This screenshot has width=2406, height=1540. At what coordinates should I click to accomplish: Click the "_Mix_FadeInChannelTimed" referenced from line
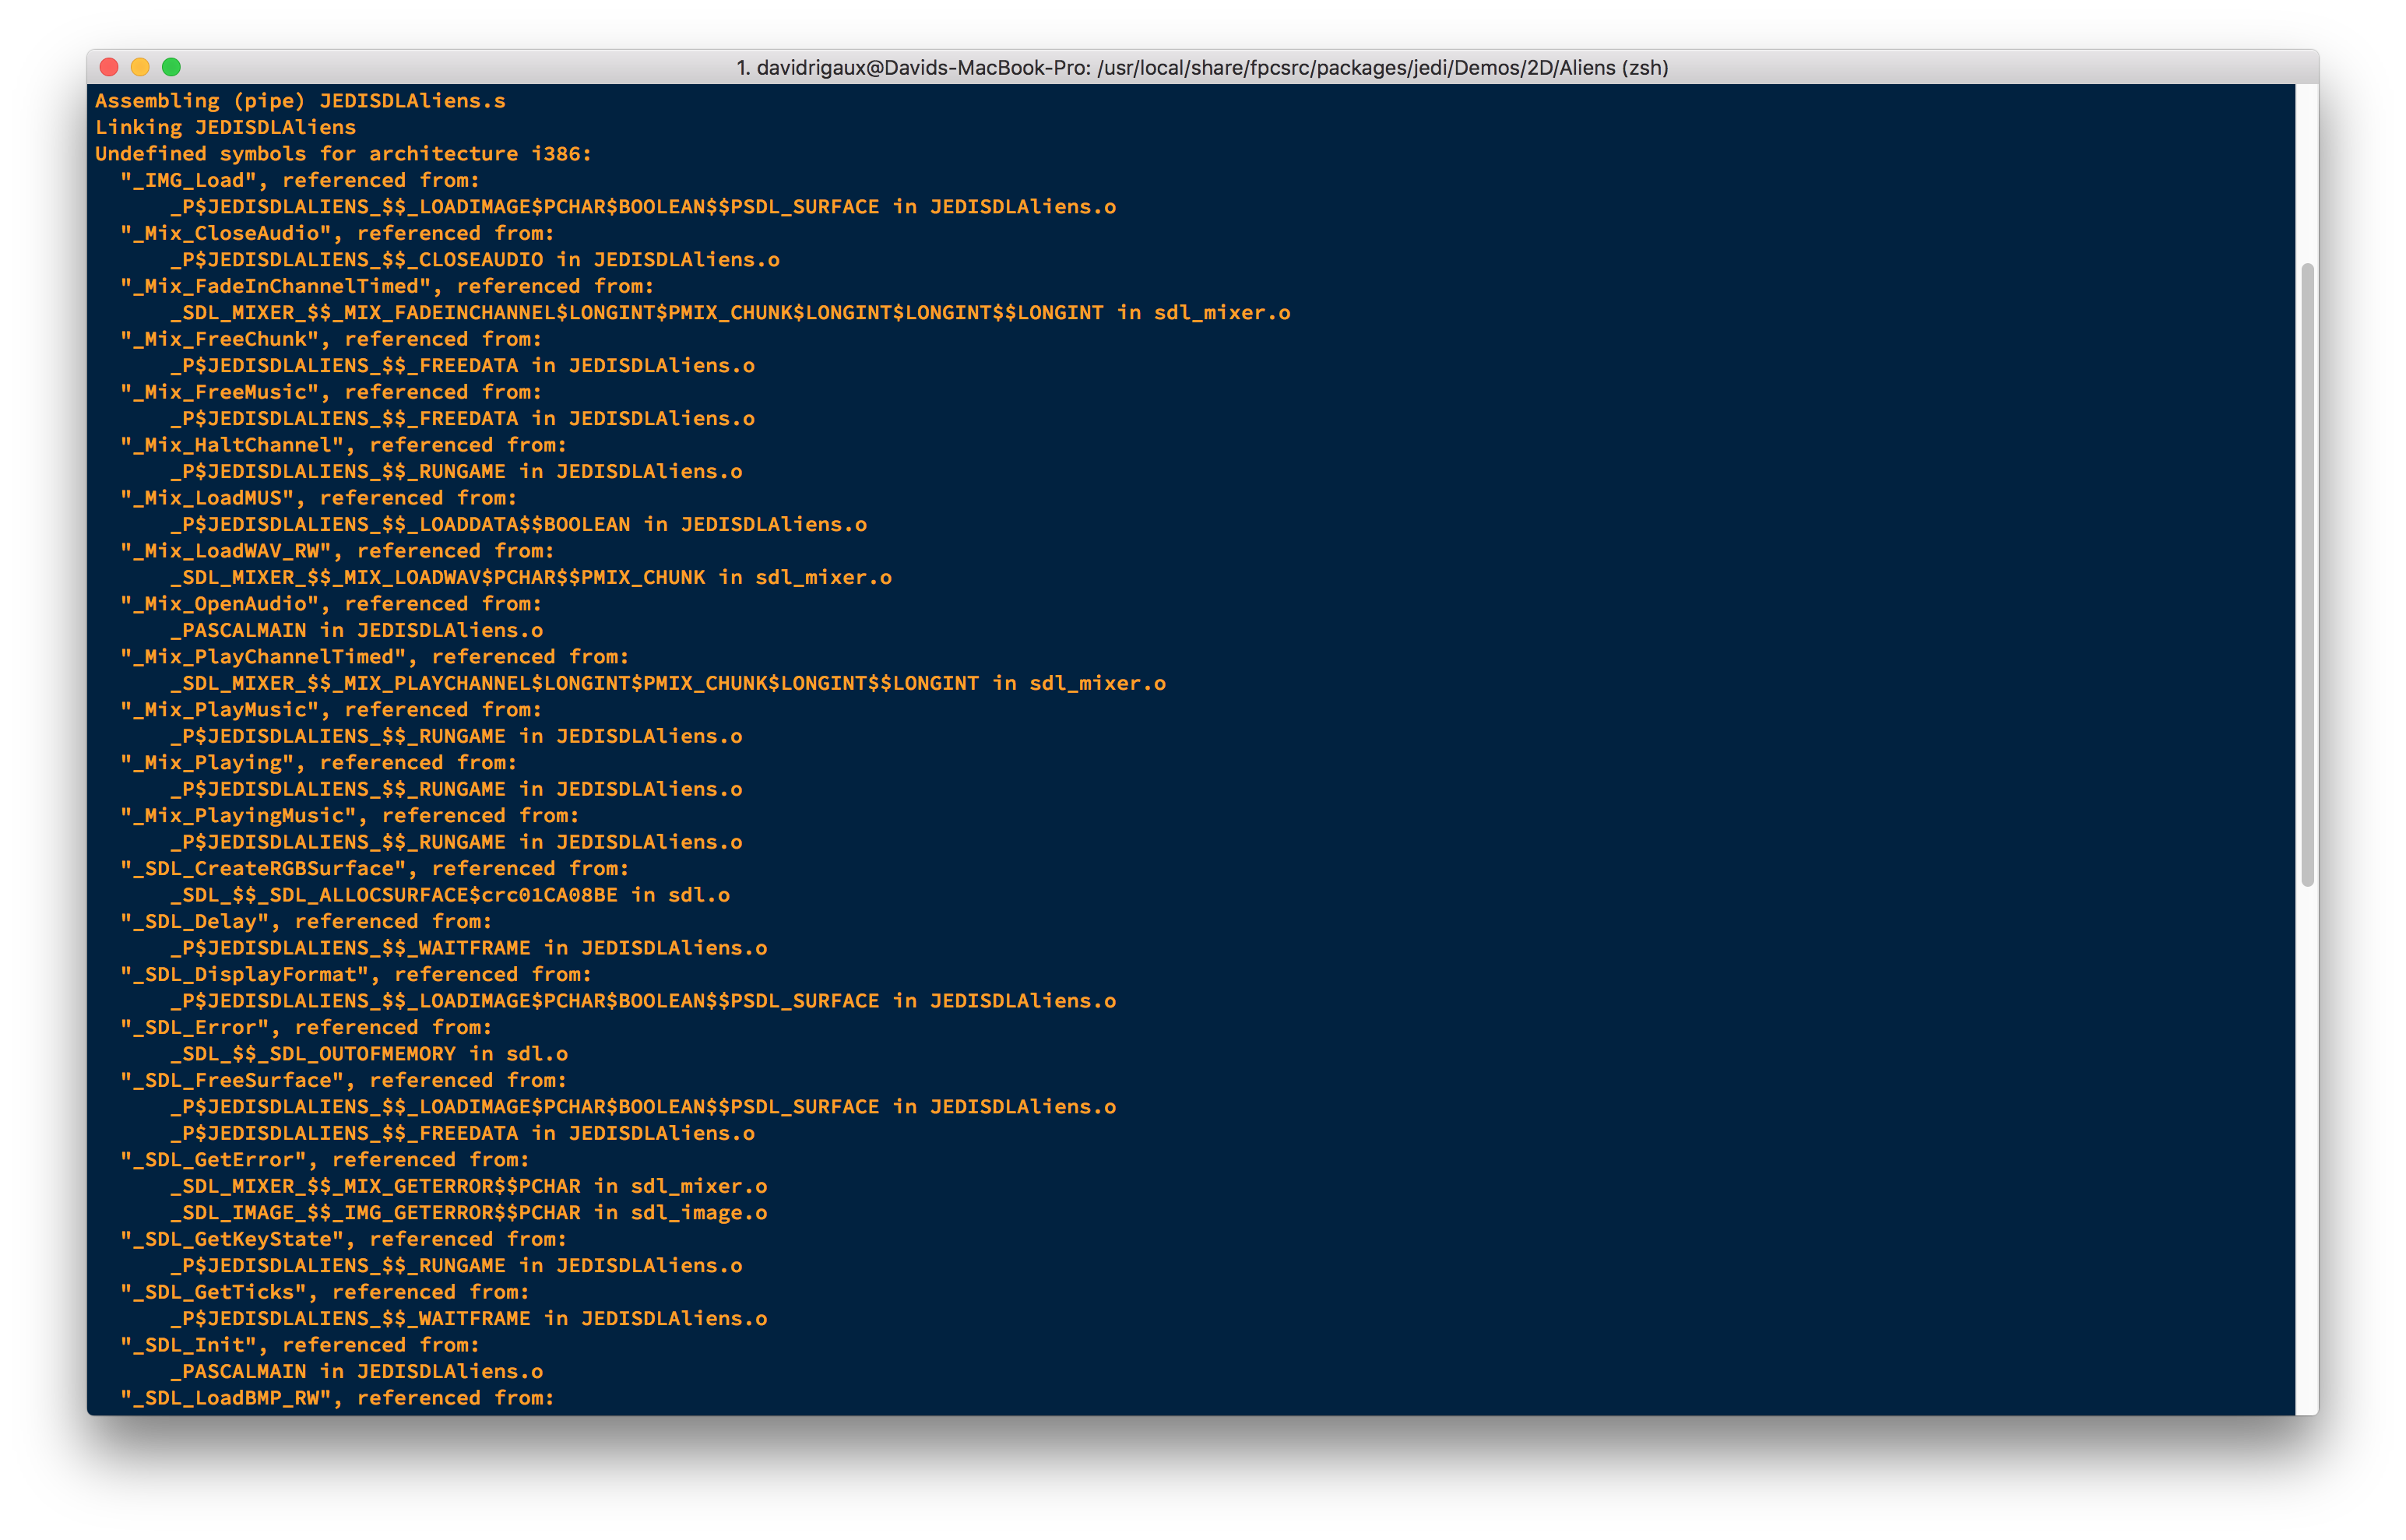point(387,286)
